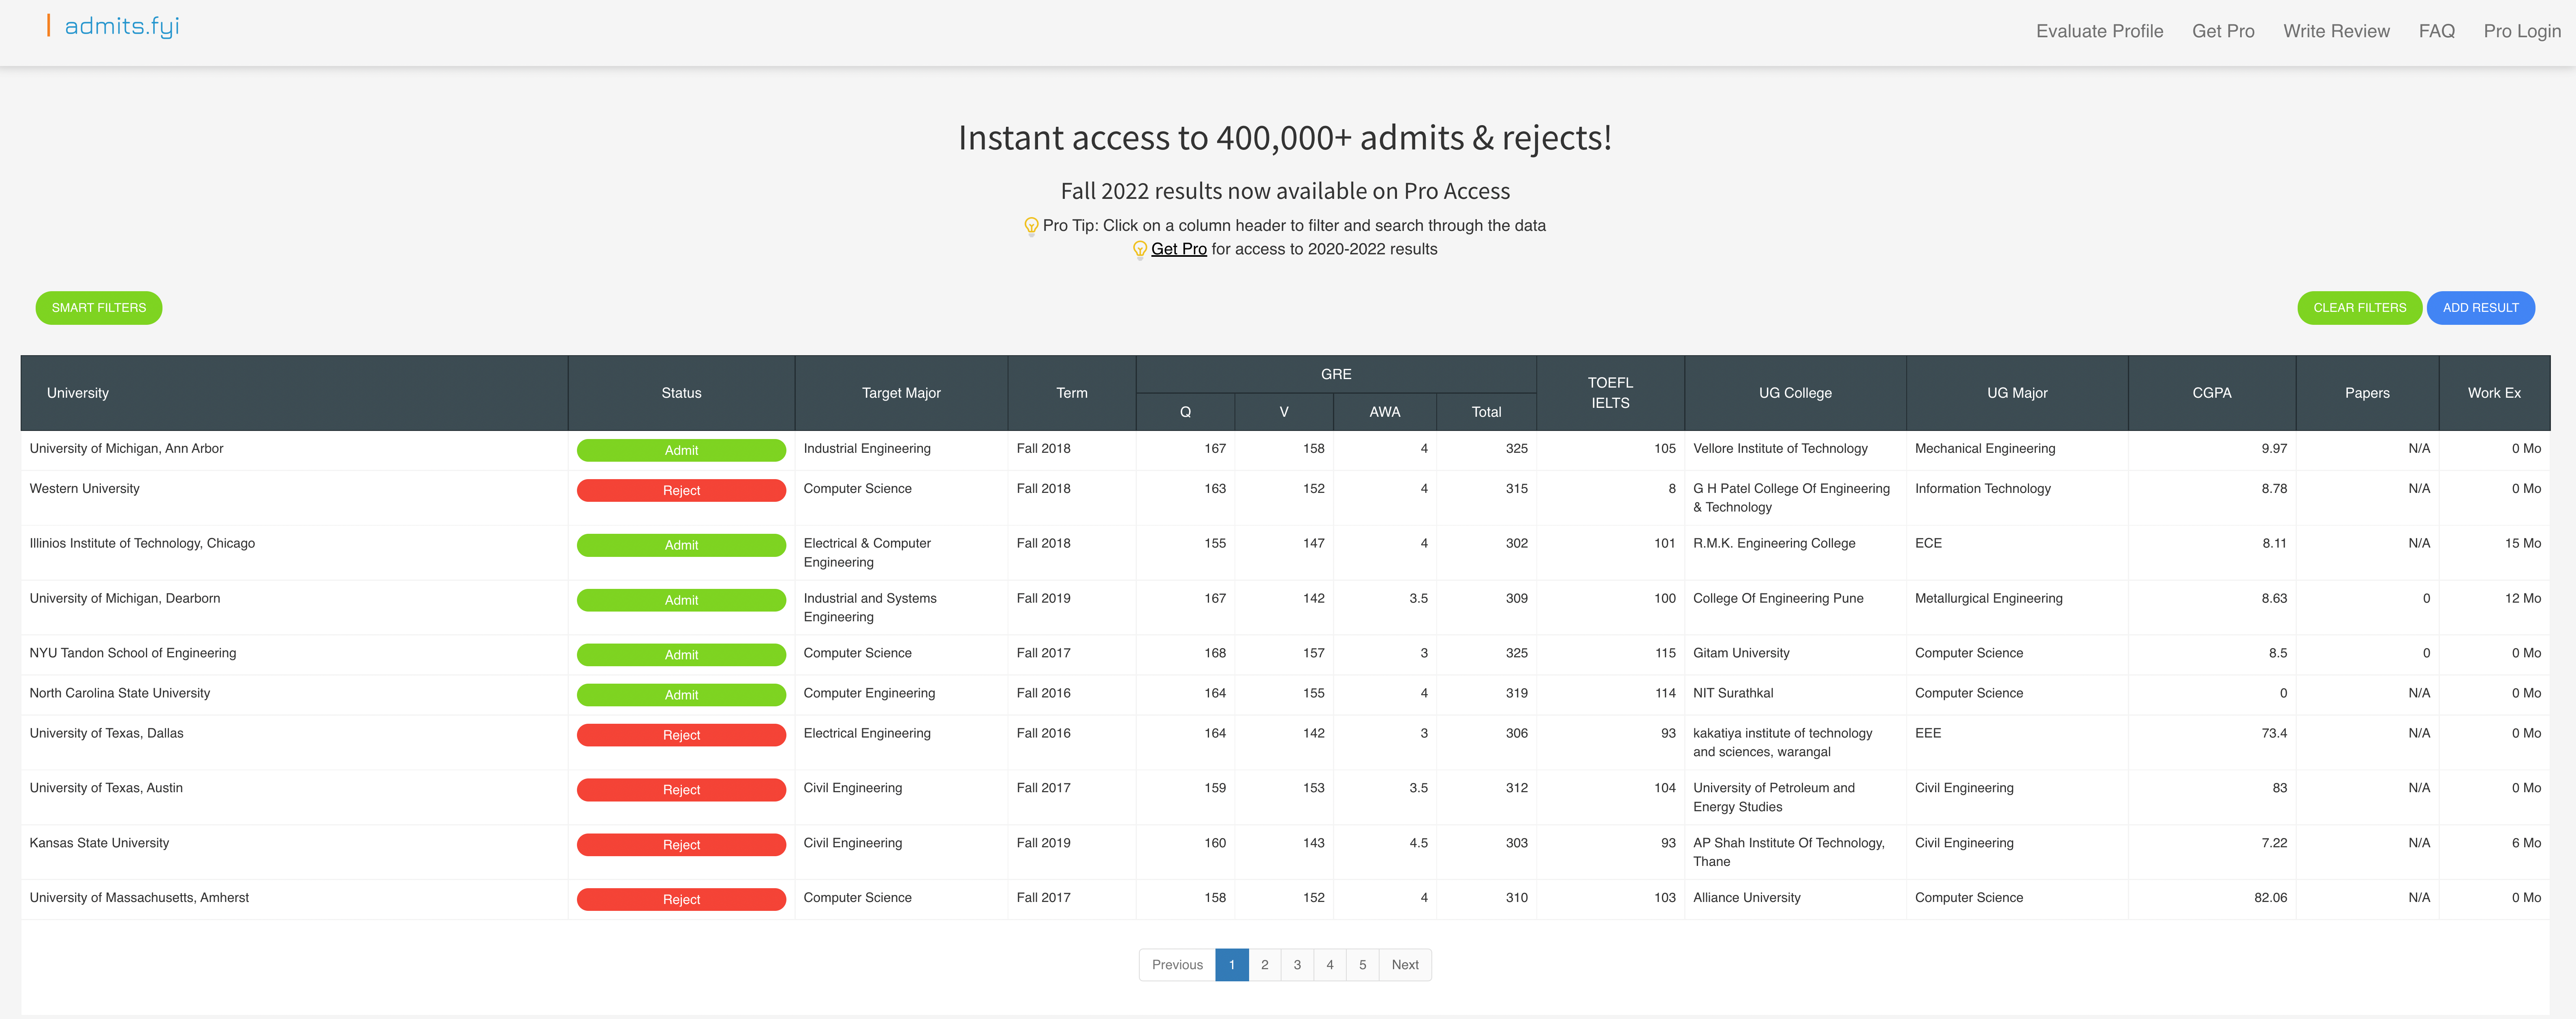Filter by the Term column header
The width and height of the screenshot is (2576, 1019).
coord(1072,393)
